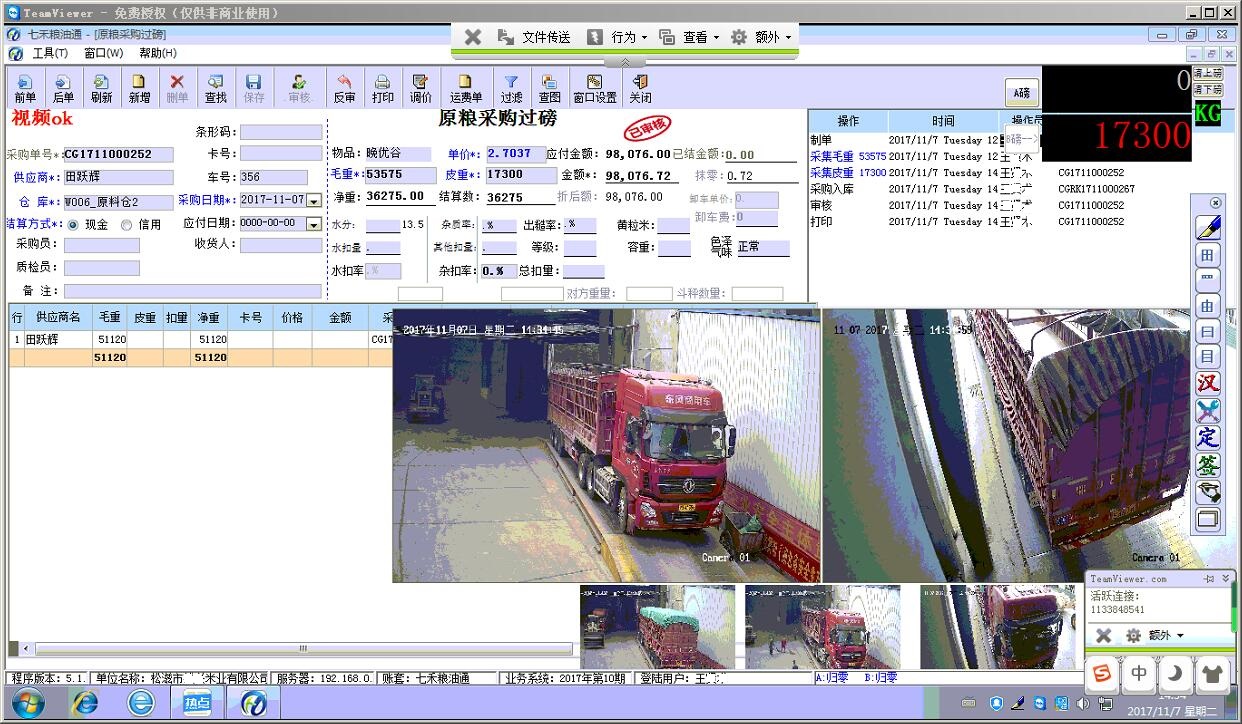This screenshot has width=1242, height=724.
Task: Expand the TeamViewer toolbar 额外 menu
Action: (762, 37)
